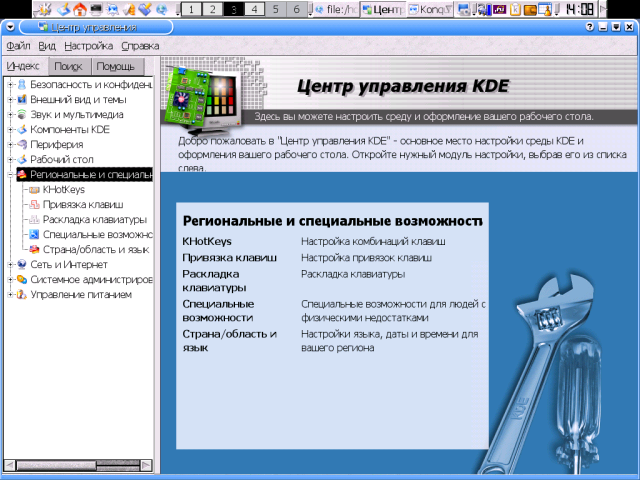Open the wallet manager tray icon
The image size is (640, 480).
[x=530, y=10]
